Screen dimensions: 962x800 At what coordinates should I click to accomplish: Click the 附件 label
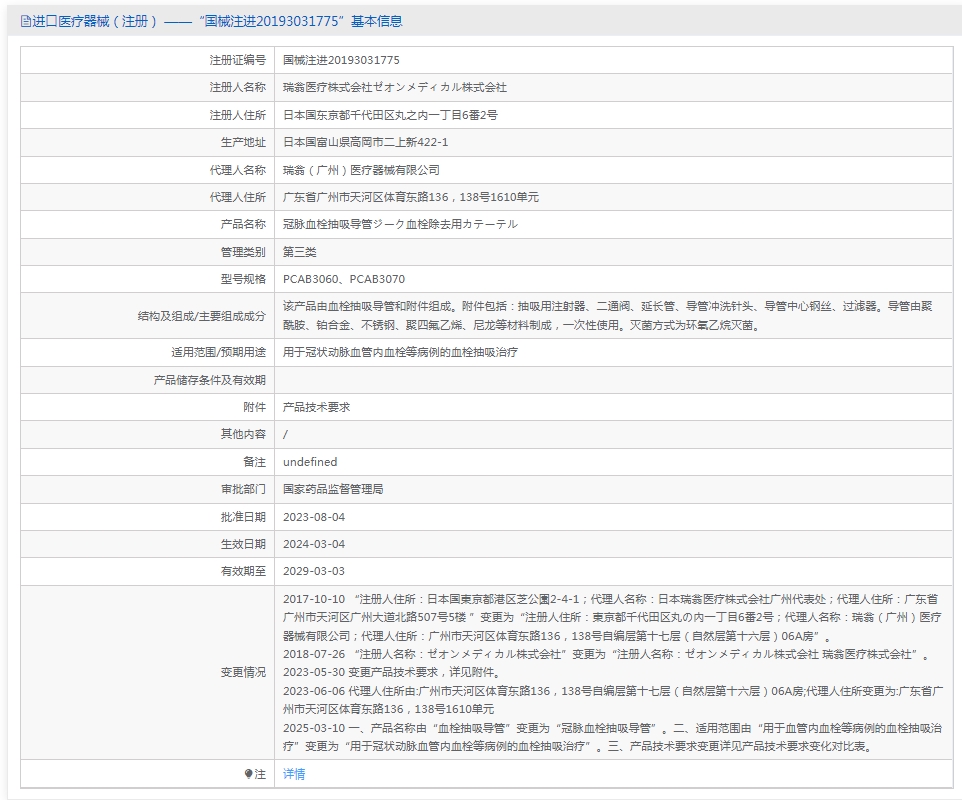(255, 407)
